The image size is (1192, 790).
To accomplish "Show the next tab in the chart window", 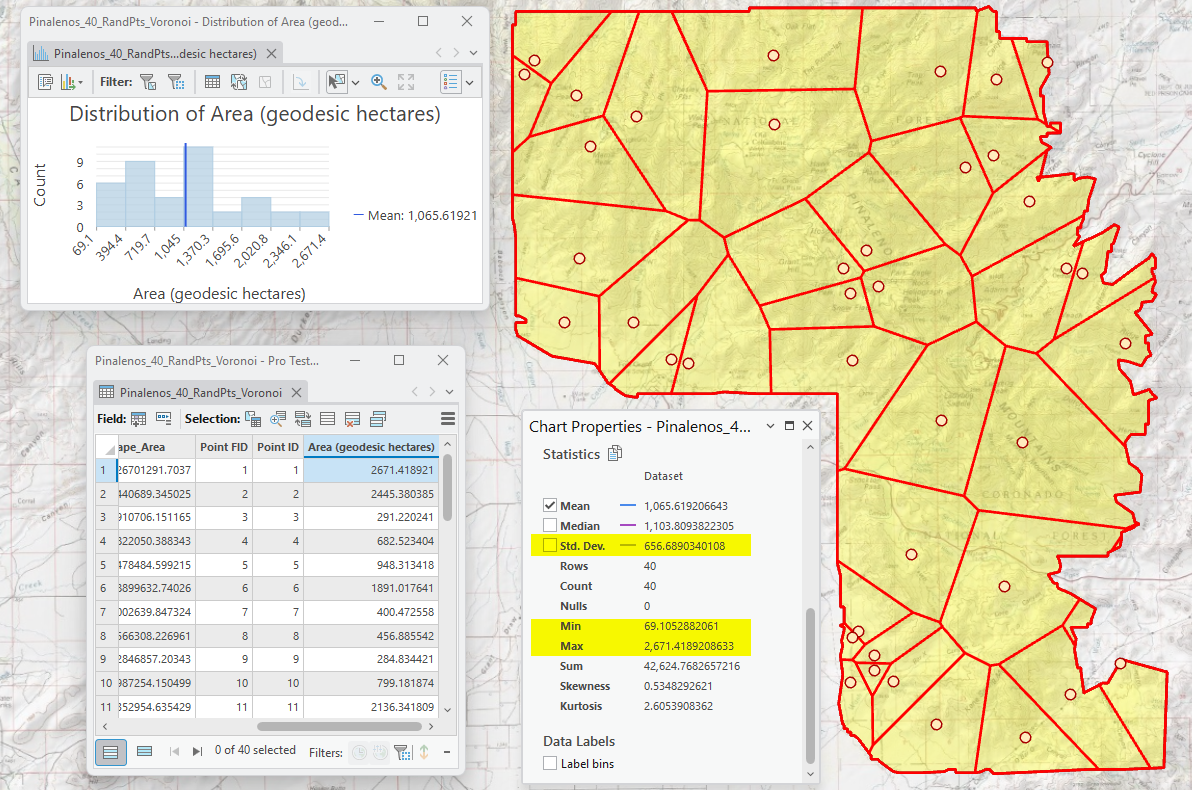I will point(456,53).
